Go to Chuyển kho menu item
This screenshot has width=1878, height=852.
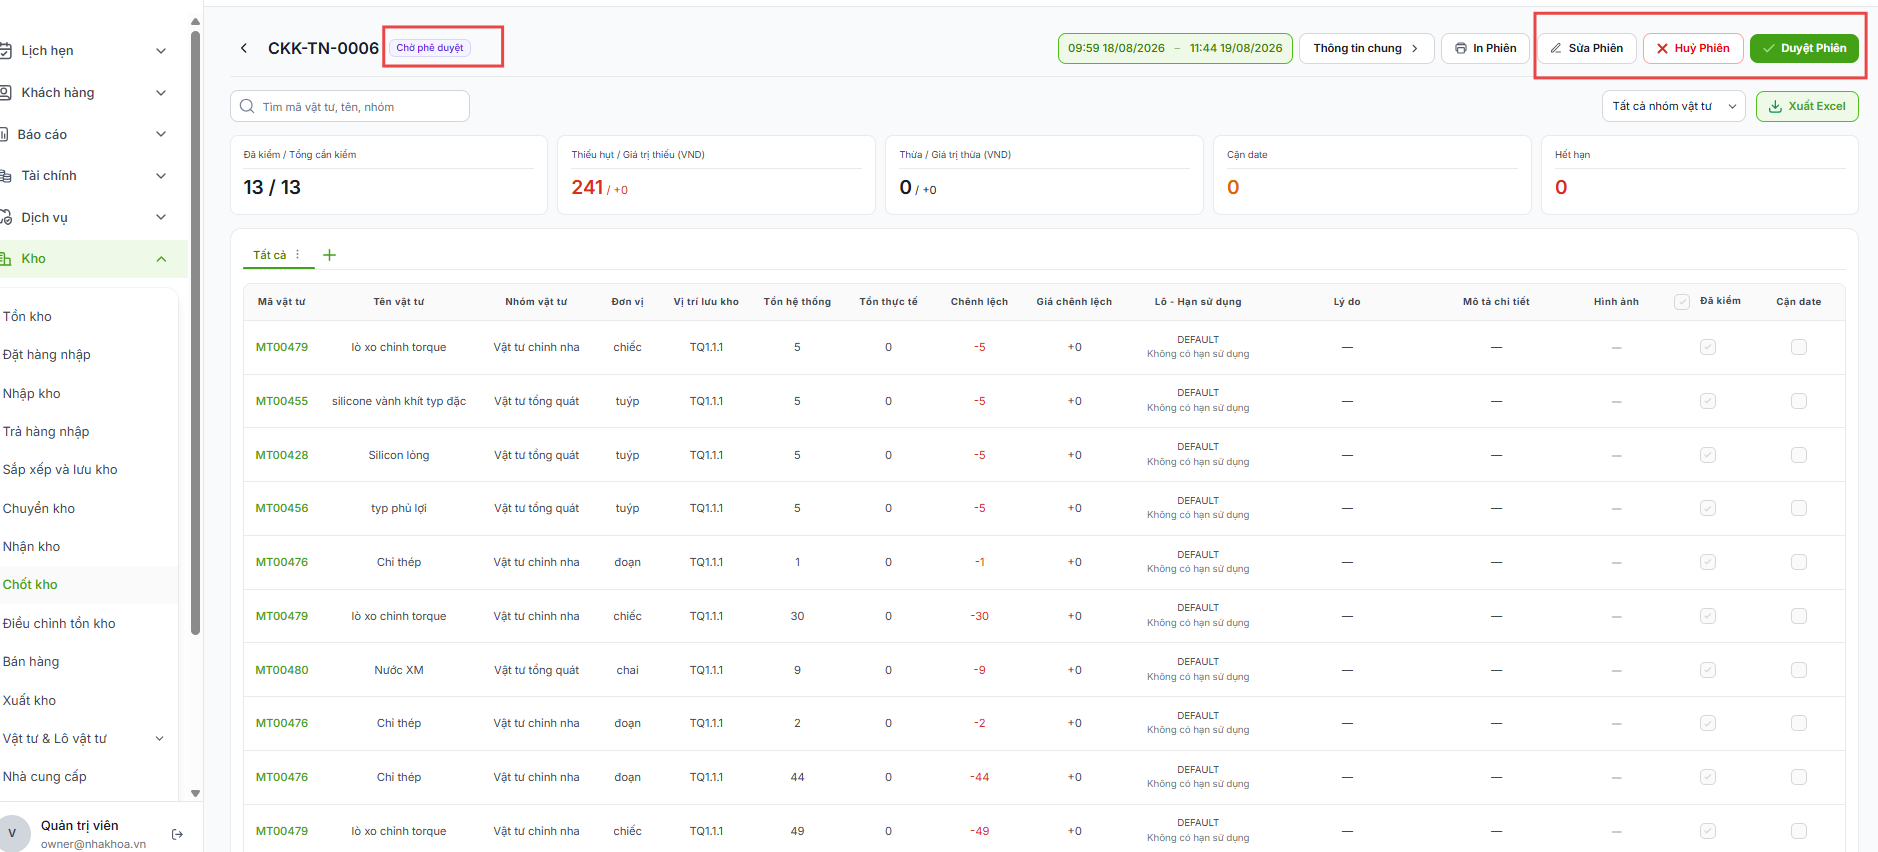(x=39, y=508)
